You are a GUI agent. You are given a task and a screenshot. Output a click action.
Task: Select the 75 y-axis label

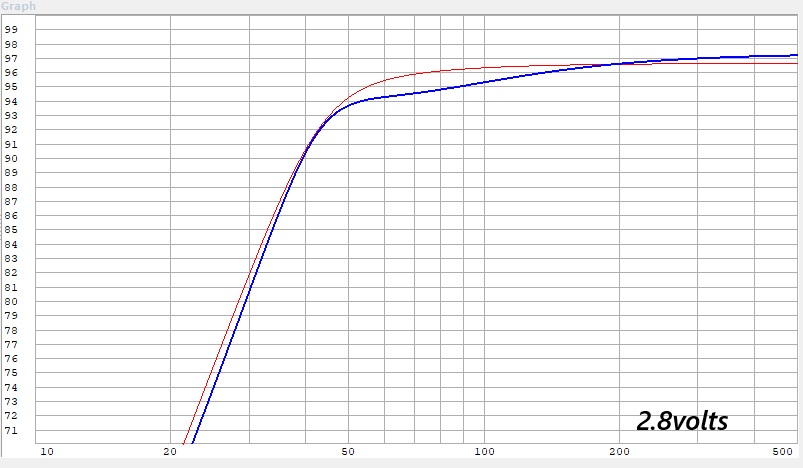pos(12,373)
